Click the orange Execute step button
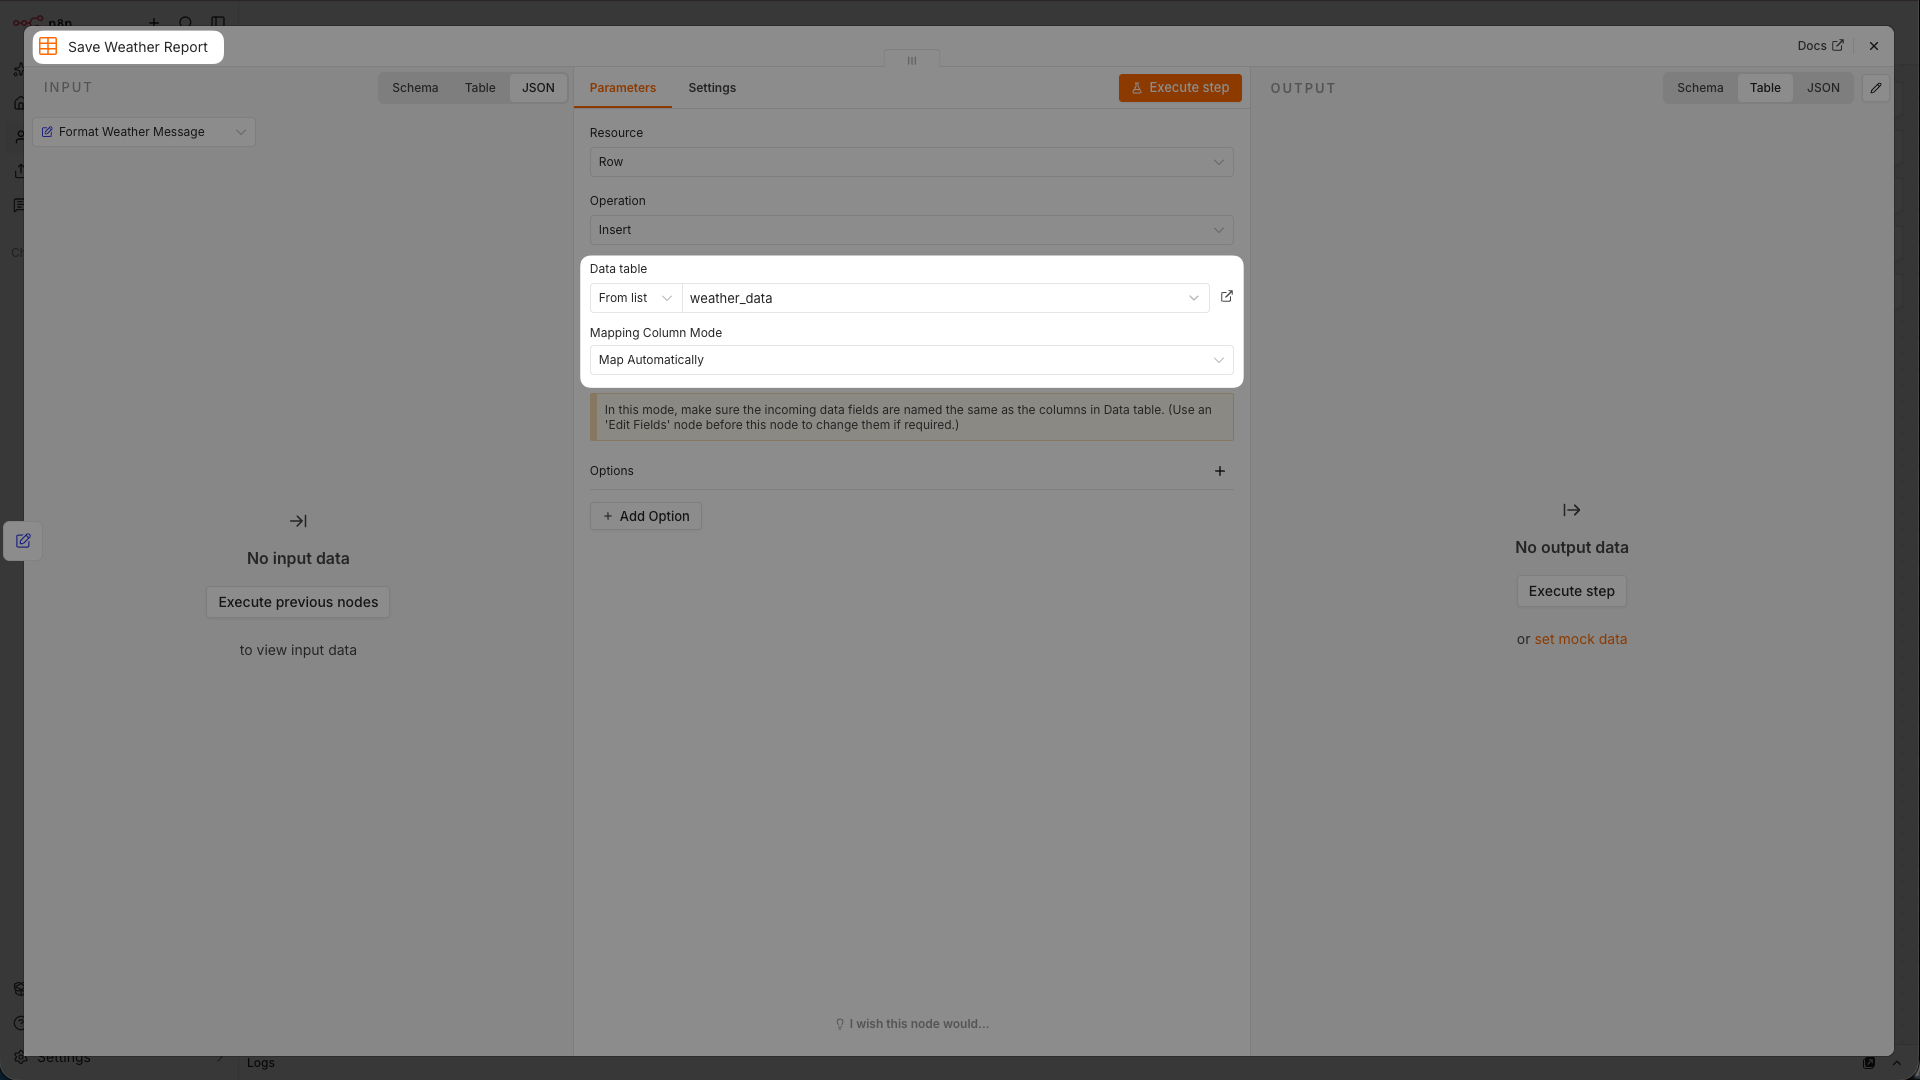The width and height of the screenshot is (1920, 1080). [1180, 88]
